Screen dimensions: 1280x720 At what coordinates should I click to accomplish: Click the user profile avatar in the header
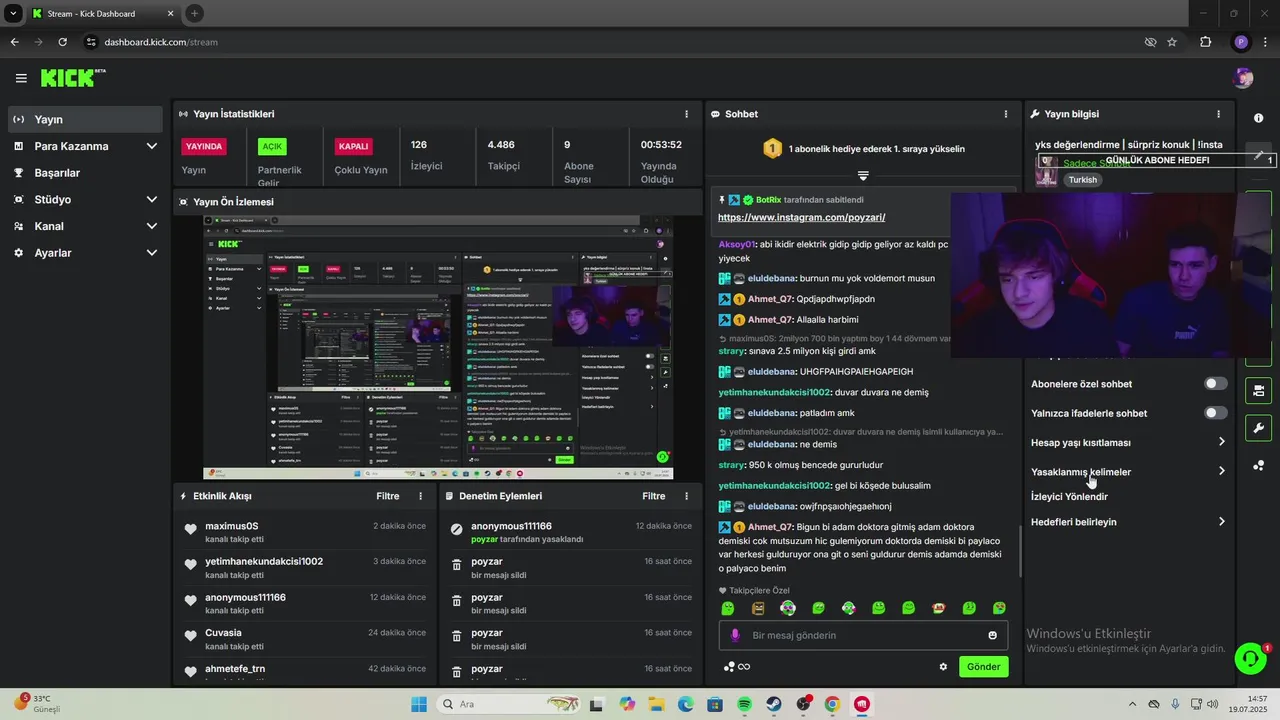click(1243, 78)
